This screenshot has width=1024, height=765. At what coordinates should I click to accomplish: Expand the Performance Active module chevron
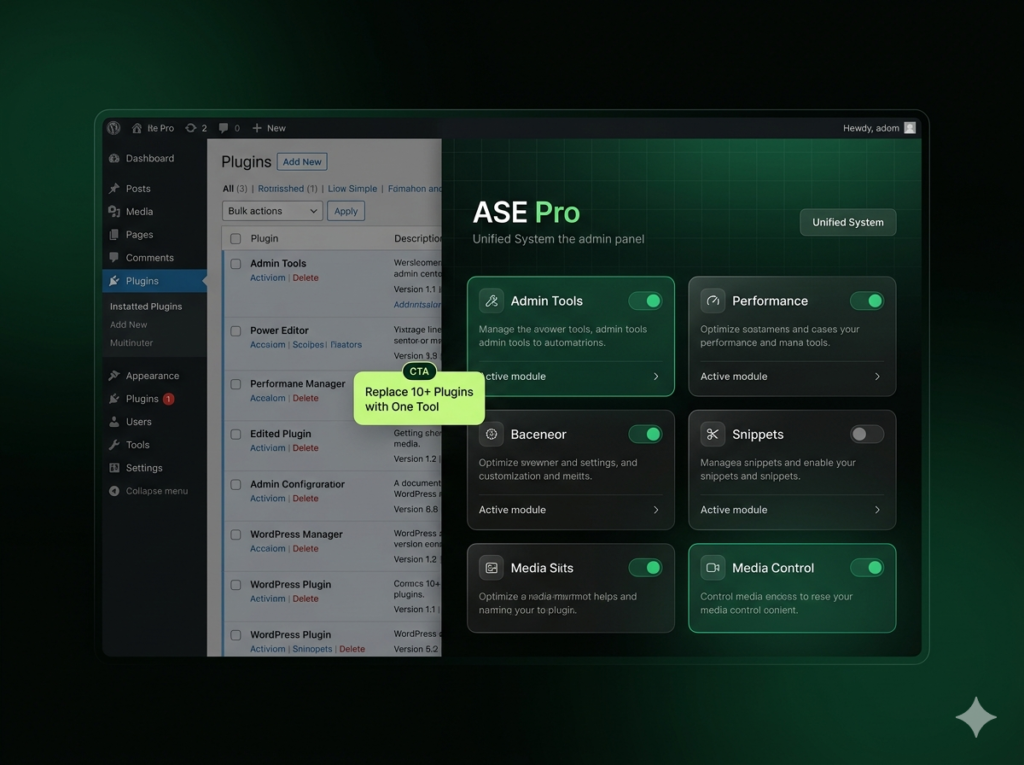[877, 376]
